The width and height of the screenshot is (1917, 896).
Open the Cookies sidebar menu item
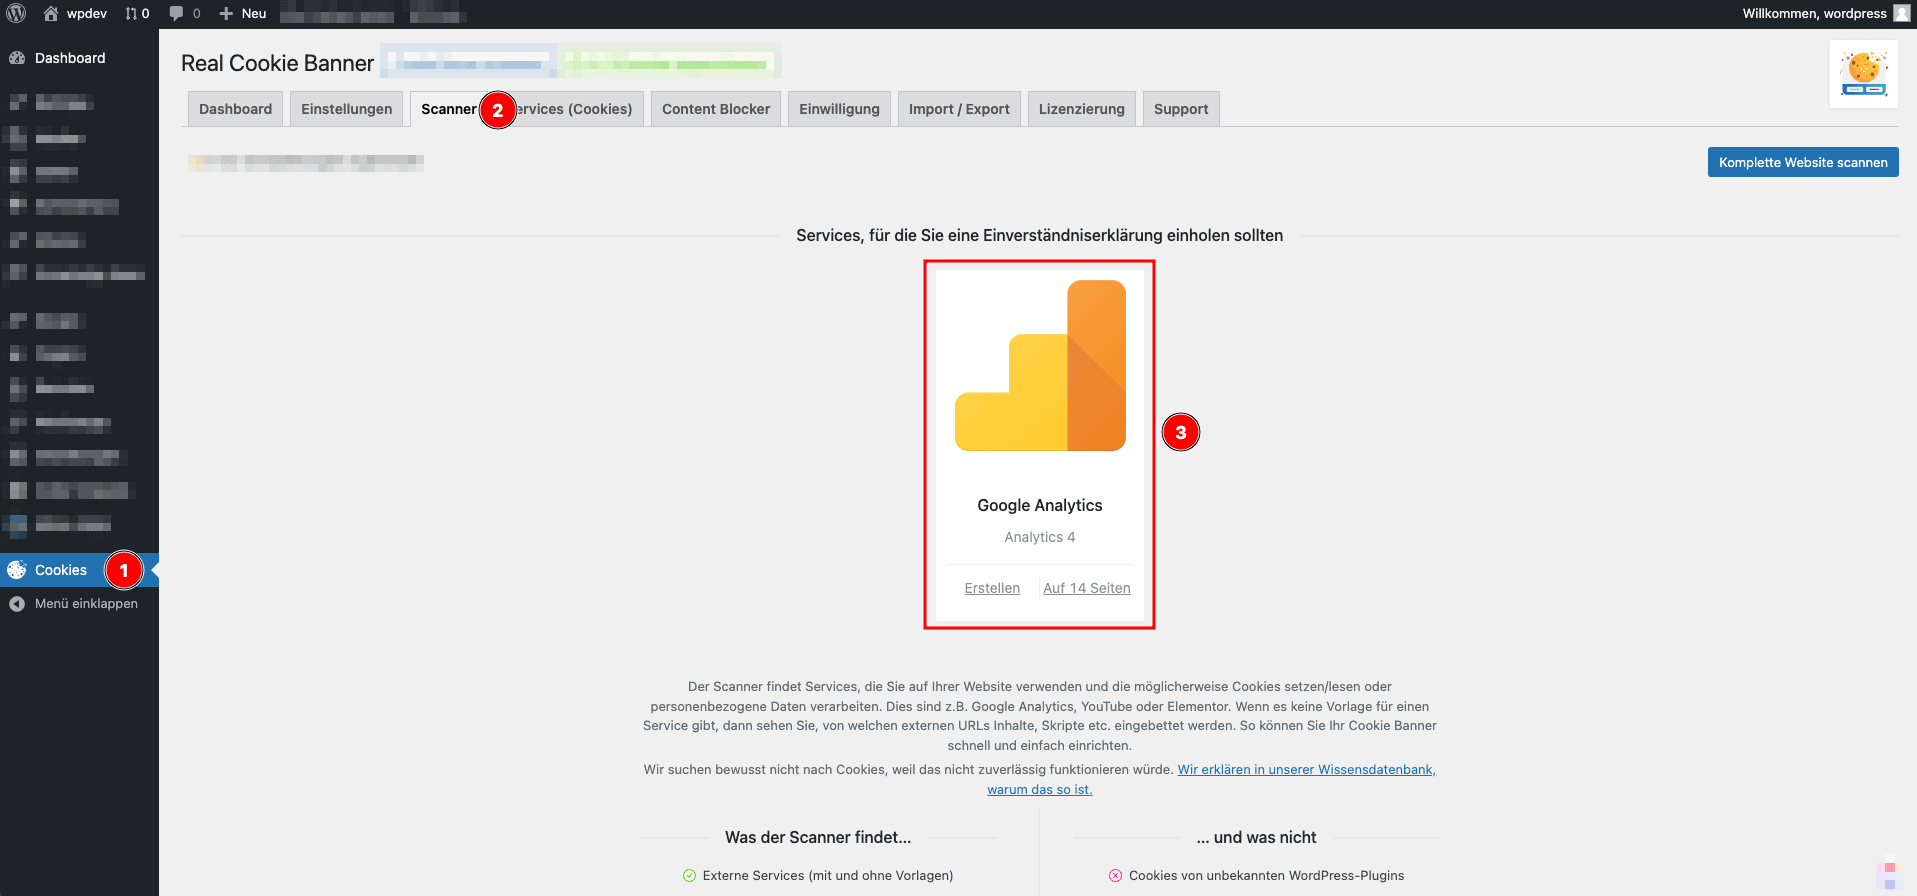61,570
